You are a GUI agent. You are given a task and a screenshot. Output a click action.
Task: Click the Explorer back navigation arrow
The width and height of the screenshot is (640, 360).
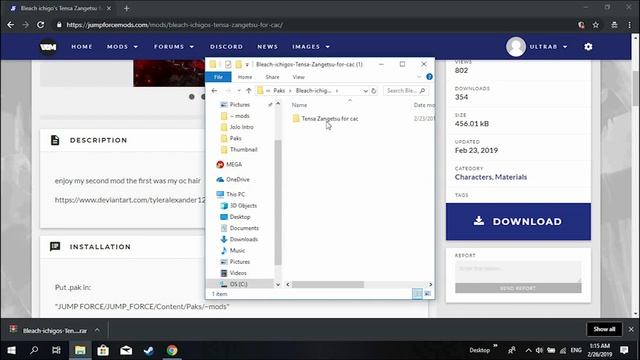(x=214, y=91)
